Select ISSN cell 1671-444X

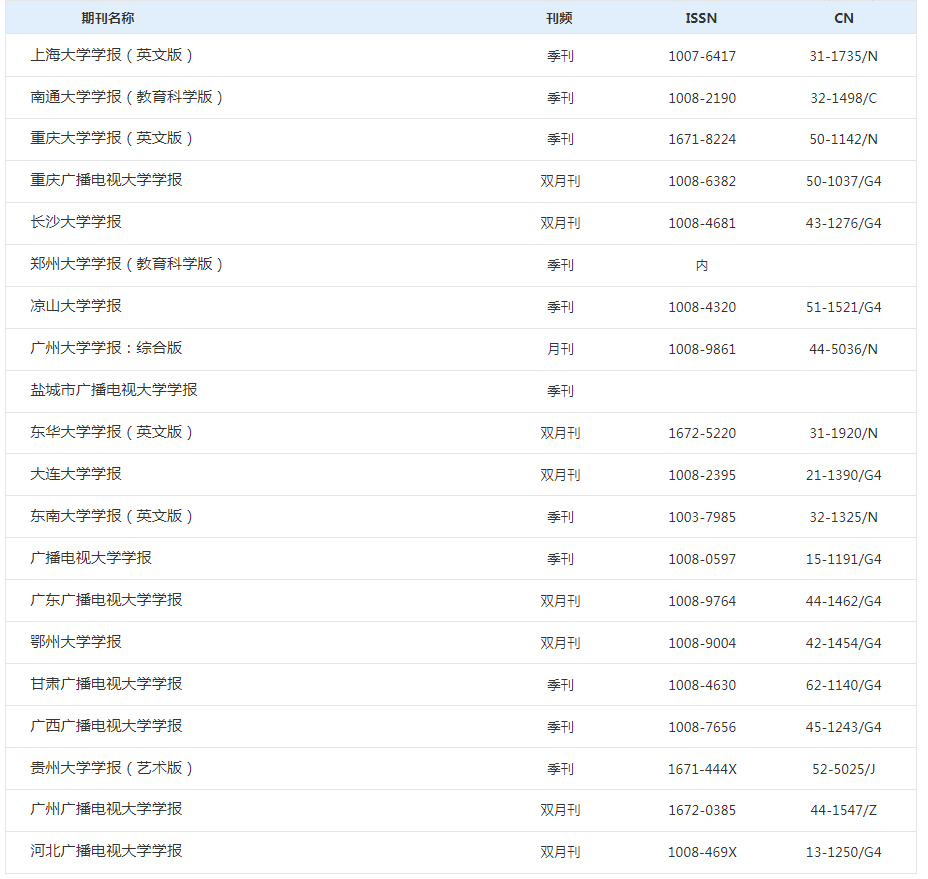pos(702,769)
